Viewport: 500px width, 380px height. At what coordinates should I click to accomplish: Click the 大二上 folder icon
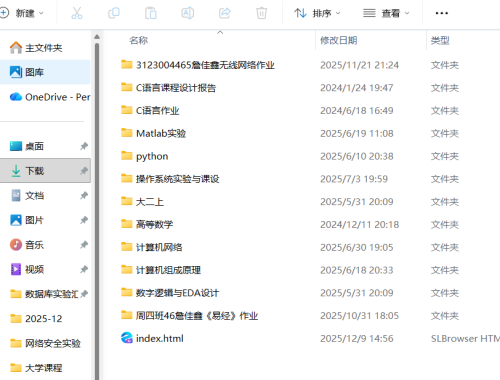pyautogui.click(x=127, y=201)
